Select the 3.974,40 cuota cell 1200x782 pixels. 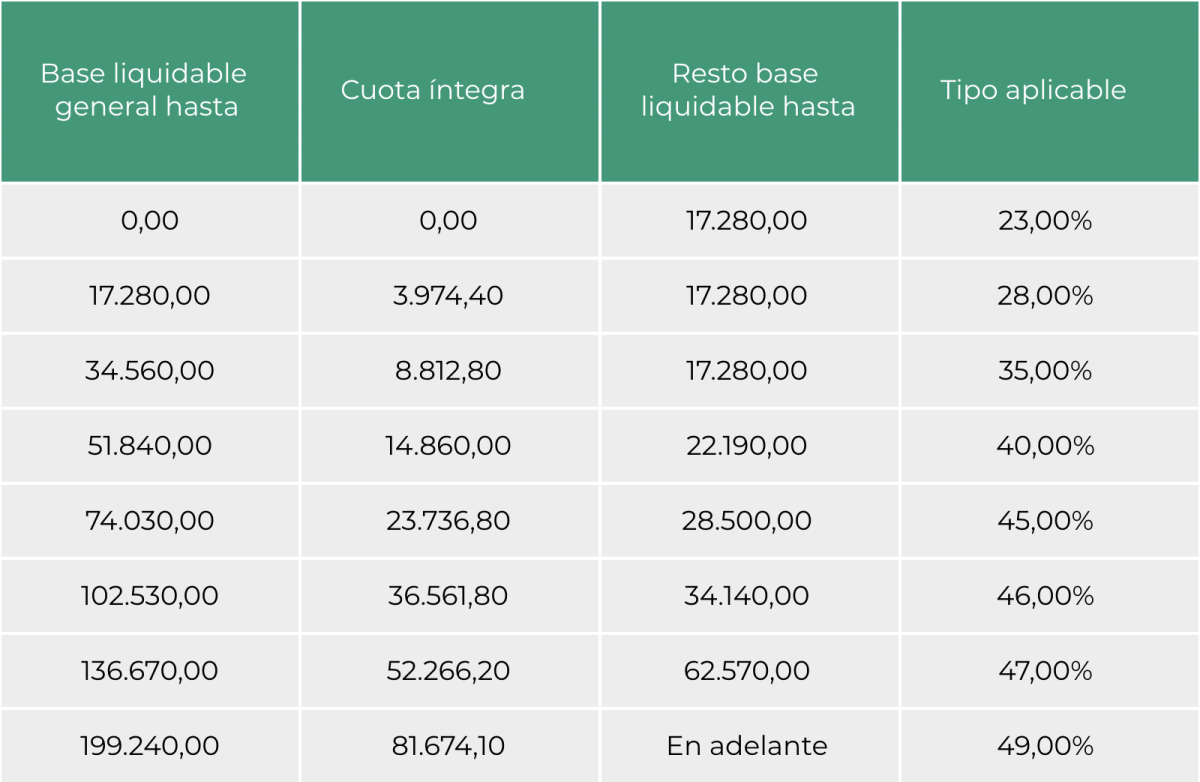click(x=450, y=296)
